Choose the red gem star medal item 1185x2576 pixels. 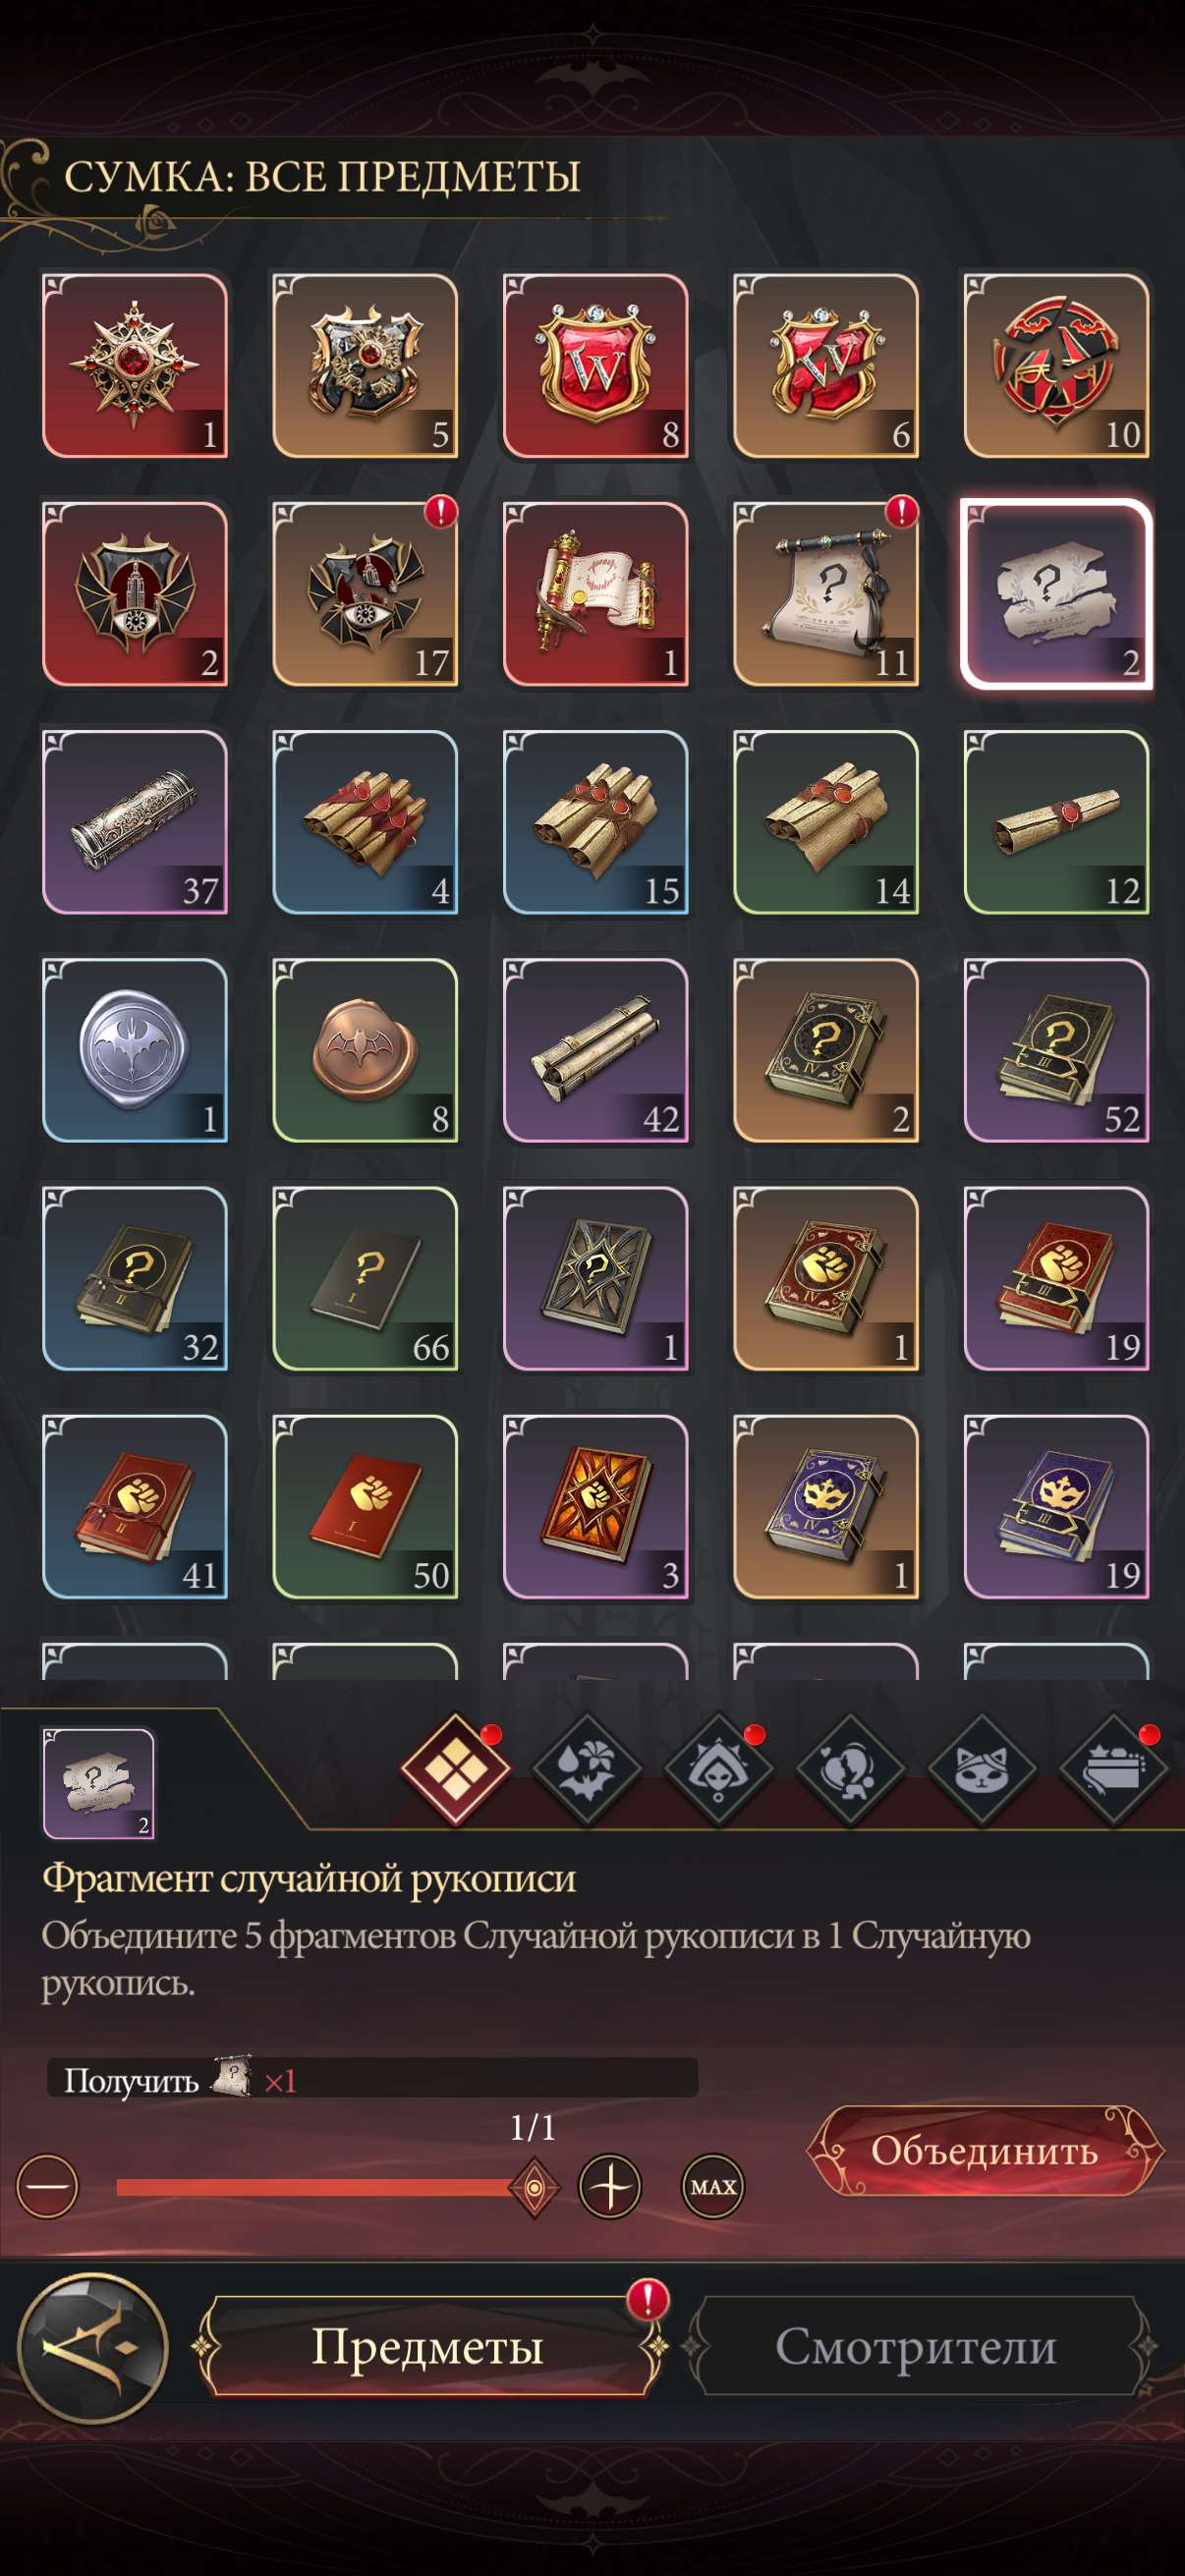135,366
